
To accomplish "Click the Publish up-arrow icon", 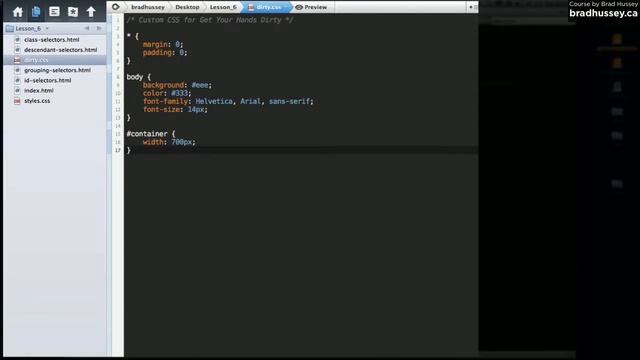I will [x=91, y=11].
